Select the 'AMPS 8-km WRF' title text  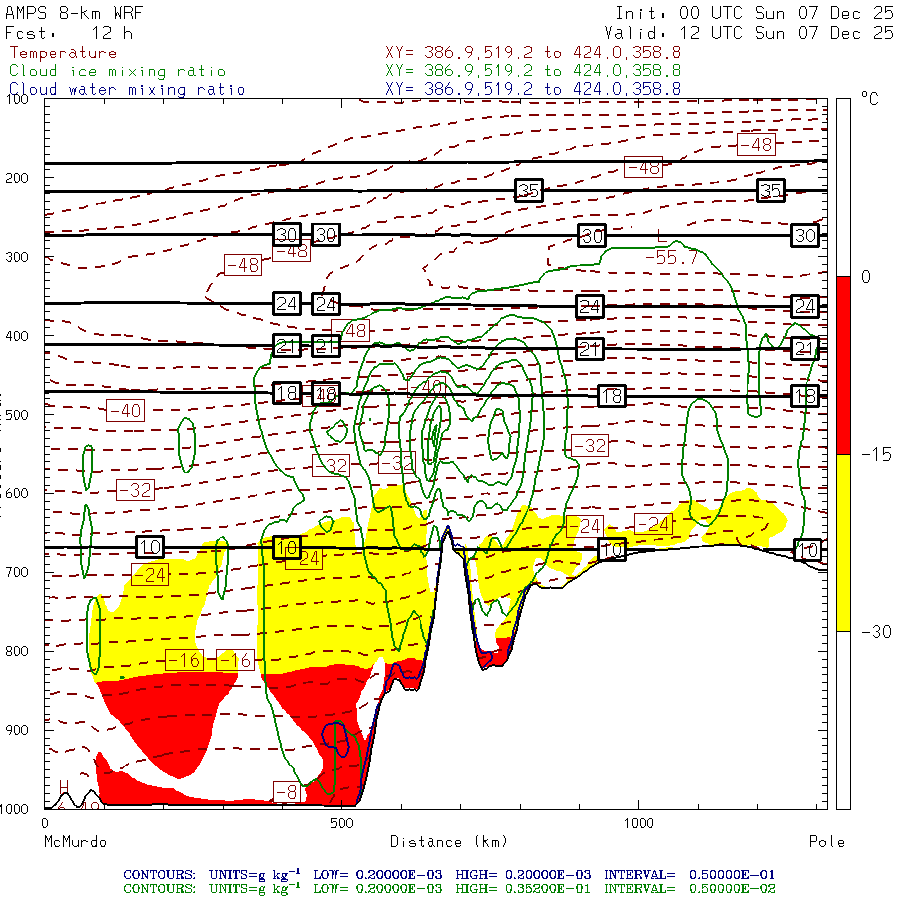pyautogui.click(x=74, y=13)
